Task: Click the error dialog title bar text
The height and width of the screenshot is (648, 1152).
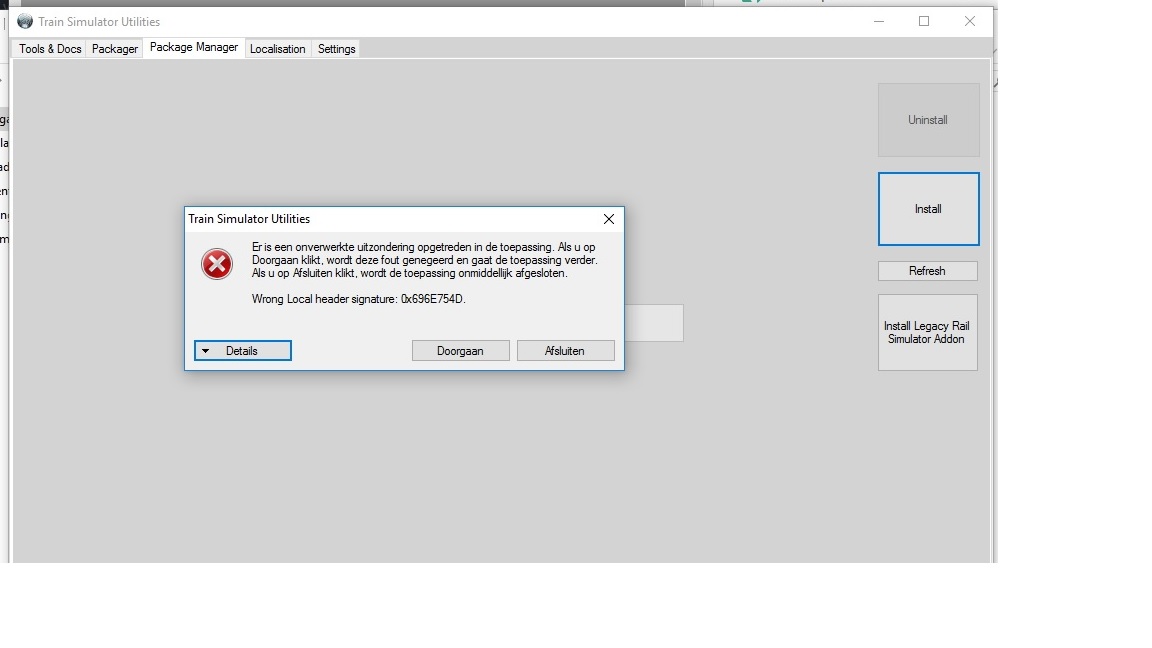Action: coord(249,219)
